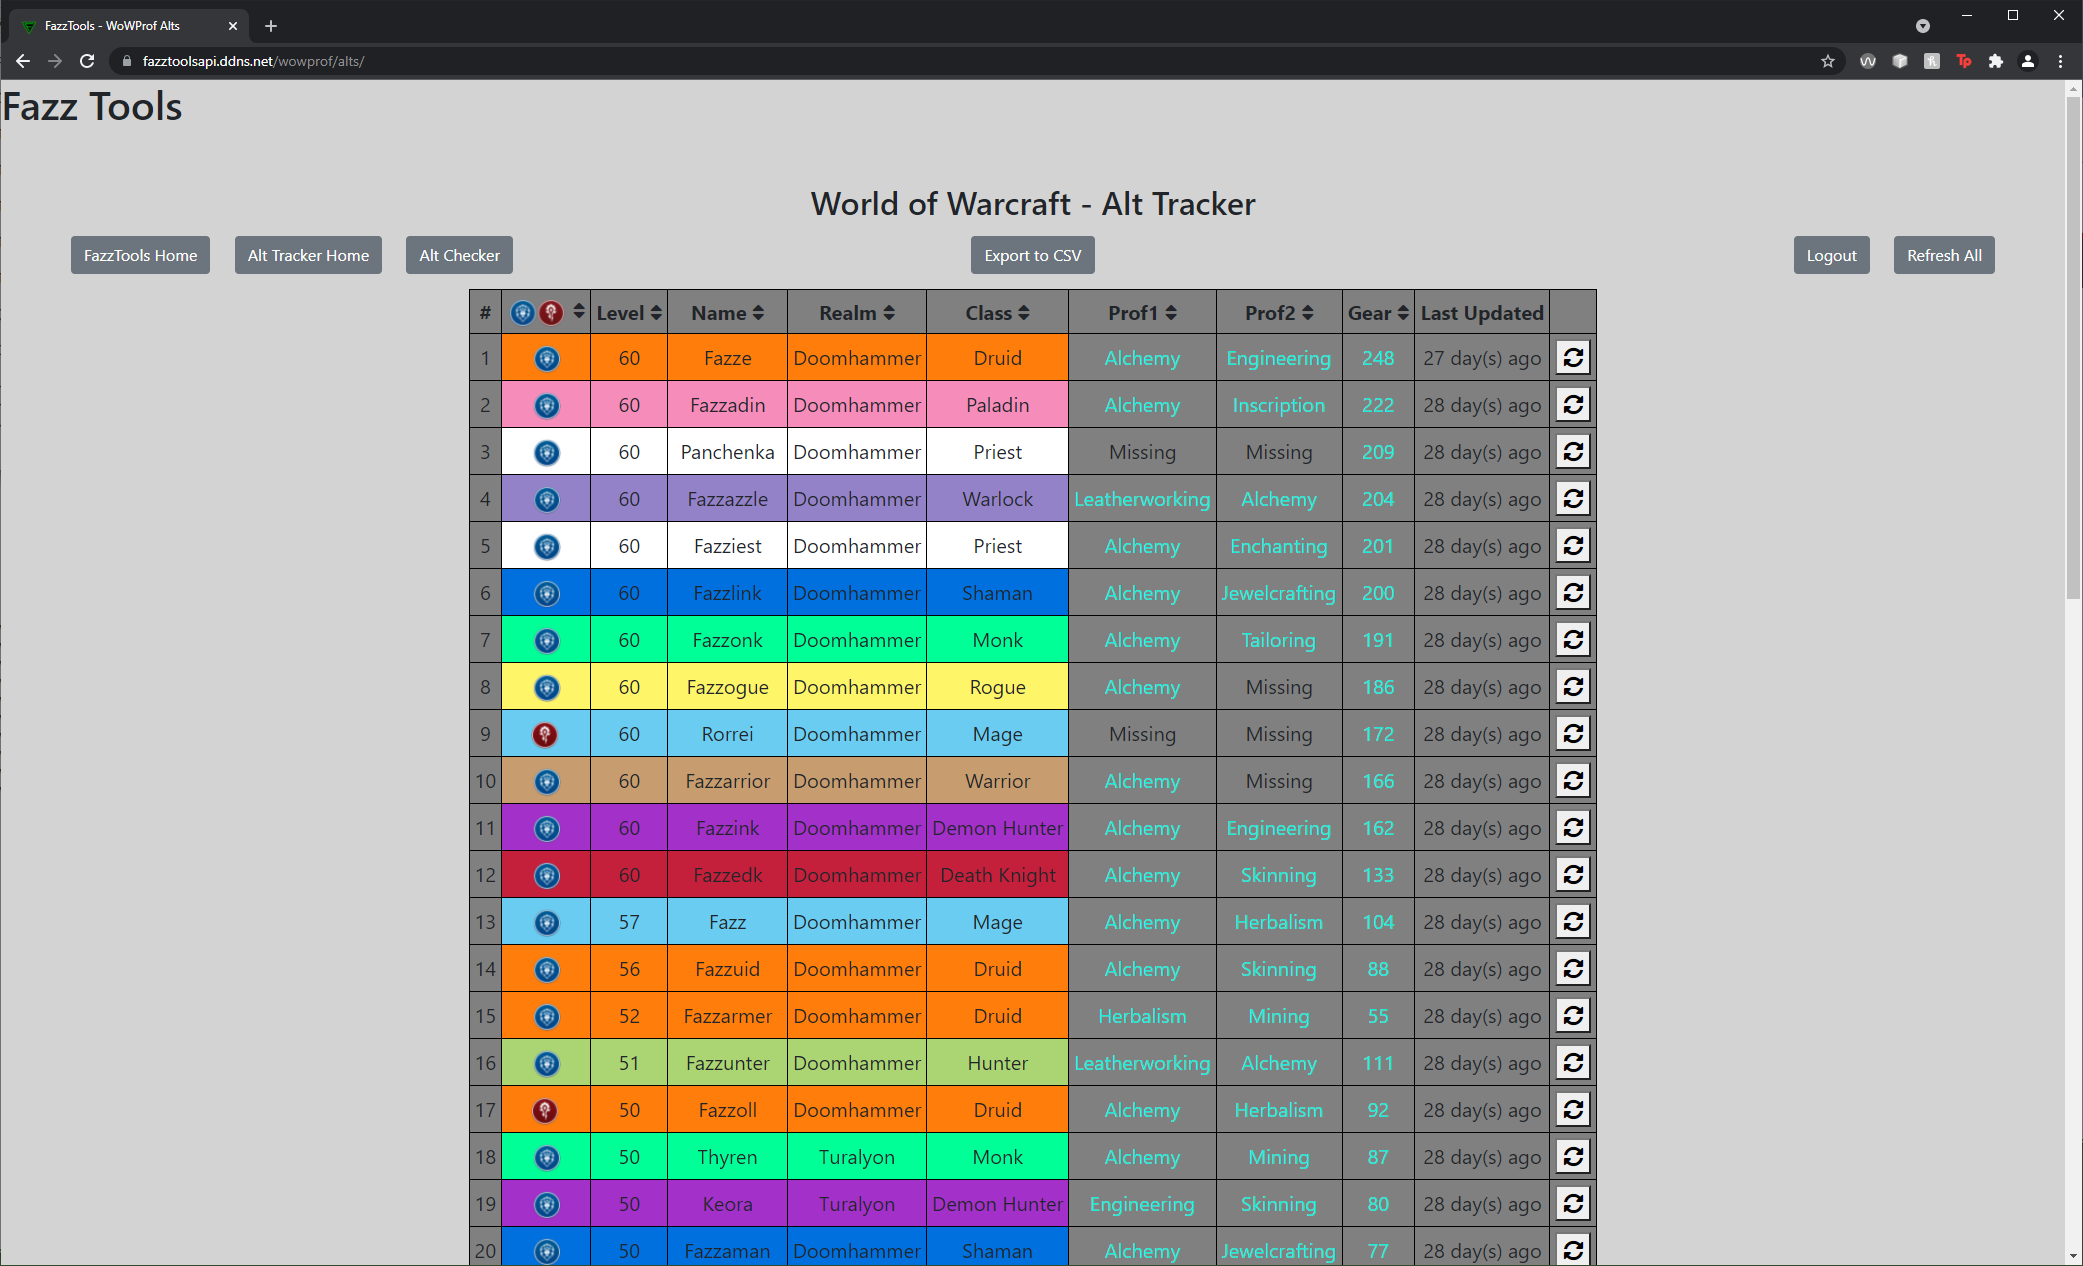This screenshot has height=1266, width=2083.
Task: Reload the page in browser toolbar
Action: point(87,61)
